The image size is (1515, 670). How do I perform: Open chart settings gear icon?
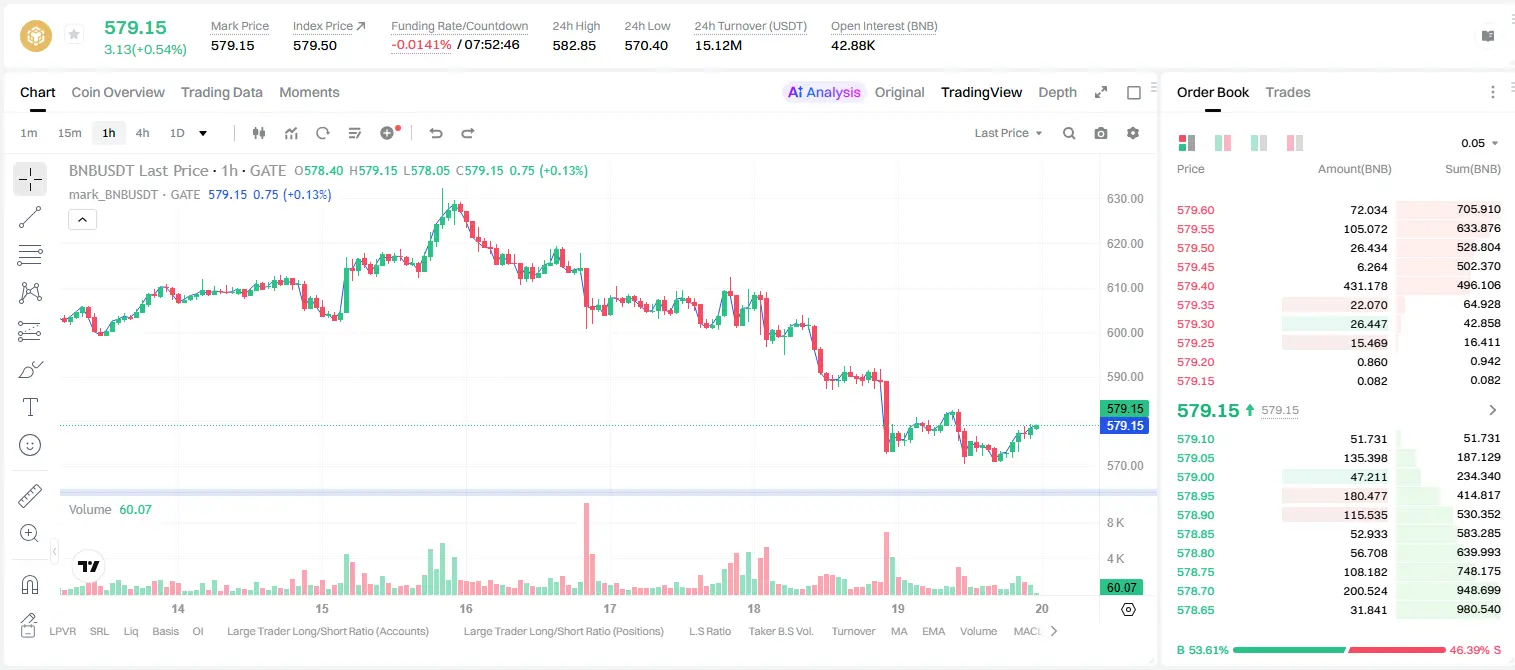[1133, 133]
